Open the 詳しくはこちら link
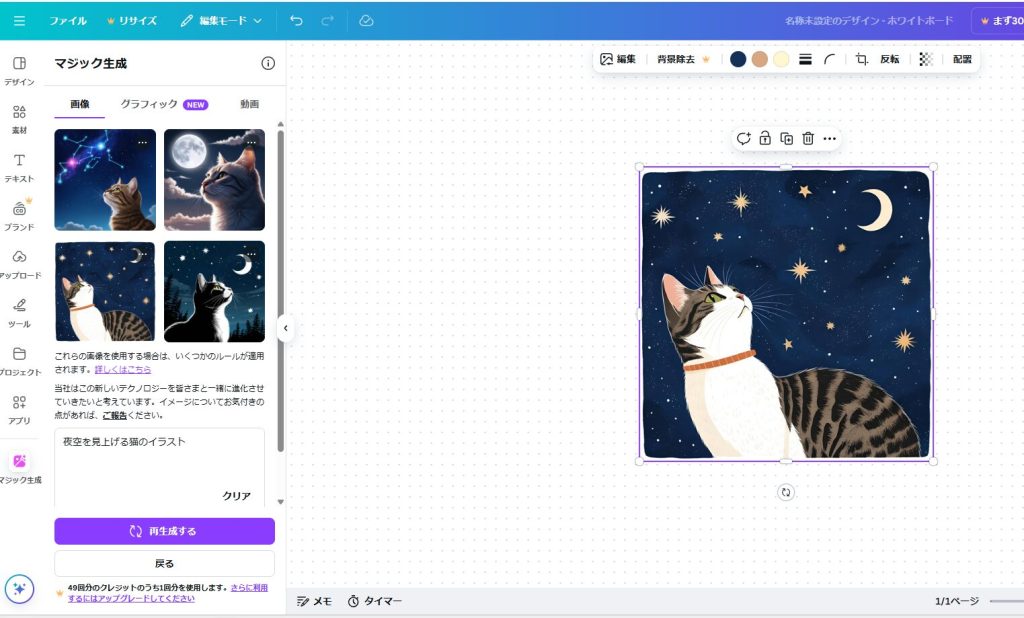Viewport: 1024px width, 618px height. (123, 369)
